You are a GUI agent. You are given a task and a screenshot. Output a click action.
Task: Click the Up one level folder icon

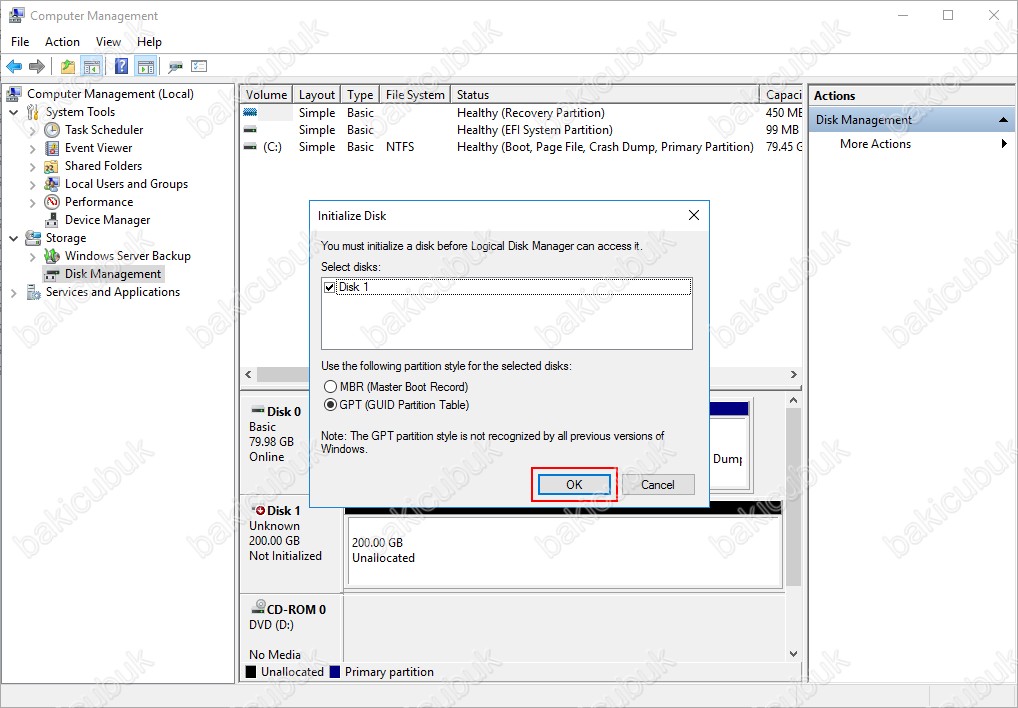click(x=68, y=66)
